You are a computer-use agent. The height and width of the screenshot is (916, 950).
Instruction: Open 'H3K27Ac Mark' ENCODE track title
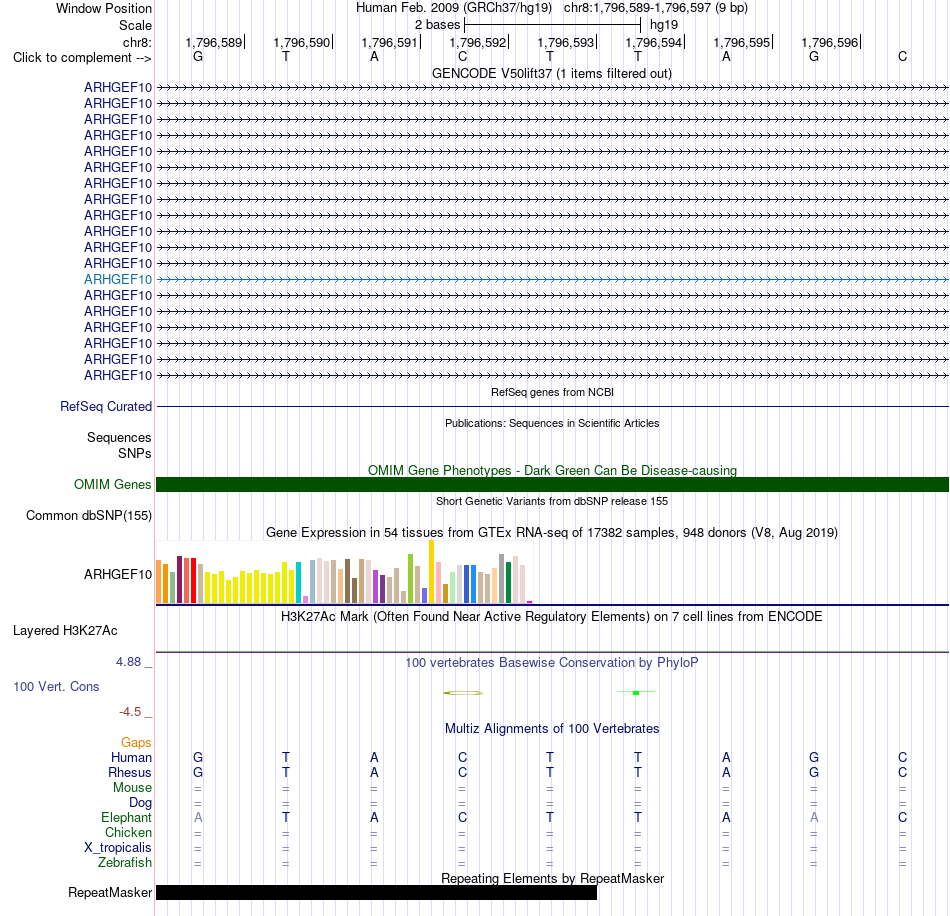point(552,617)
